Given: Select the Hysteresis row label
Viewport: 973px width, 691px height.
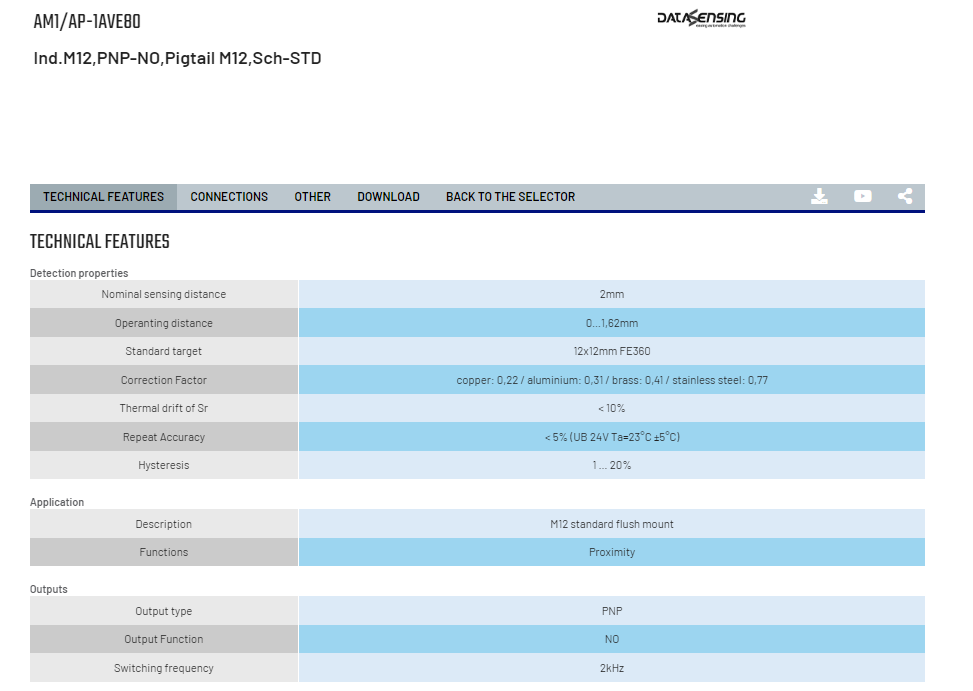Looking at the screenshot, I should point(164,465).
